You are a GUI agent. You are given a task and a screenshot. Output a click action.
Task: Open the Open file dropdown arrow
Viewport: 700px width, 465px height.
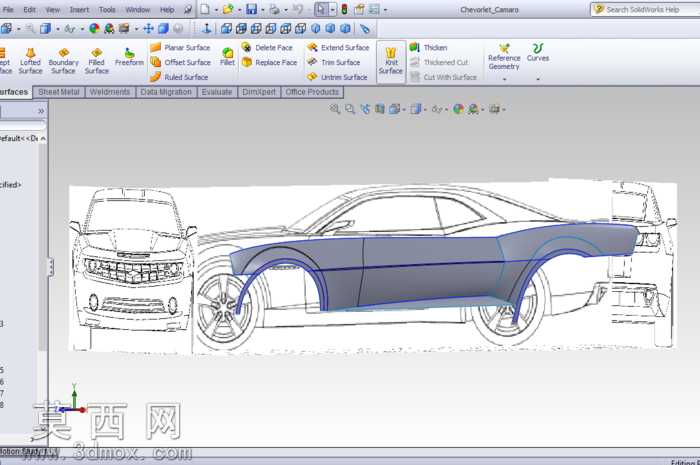(x=239, y=10)
